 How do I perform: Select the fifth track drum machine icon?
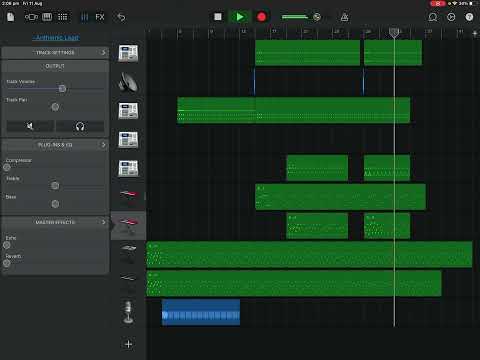(x=128, y=168)
